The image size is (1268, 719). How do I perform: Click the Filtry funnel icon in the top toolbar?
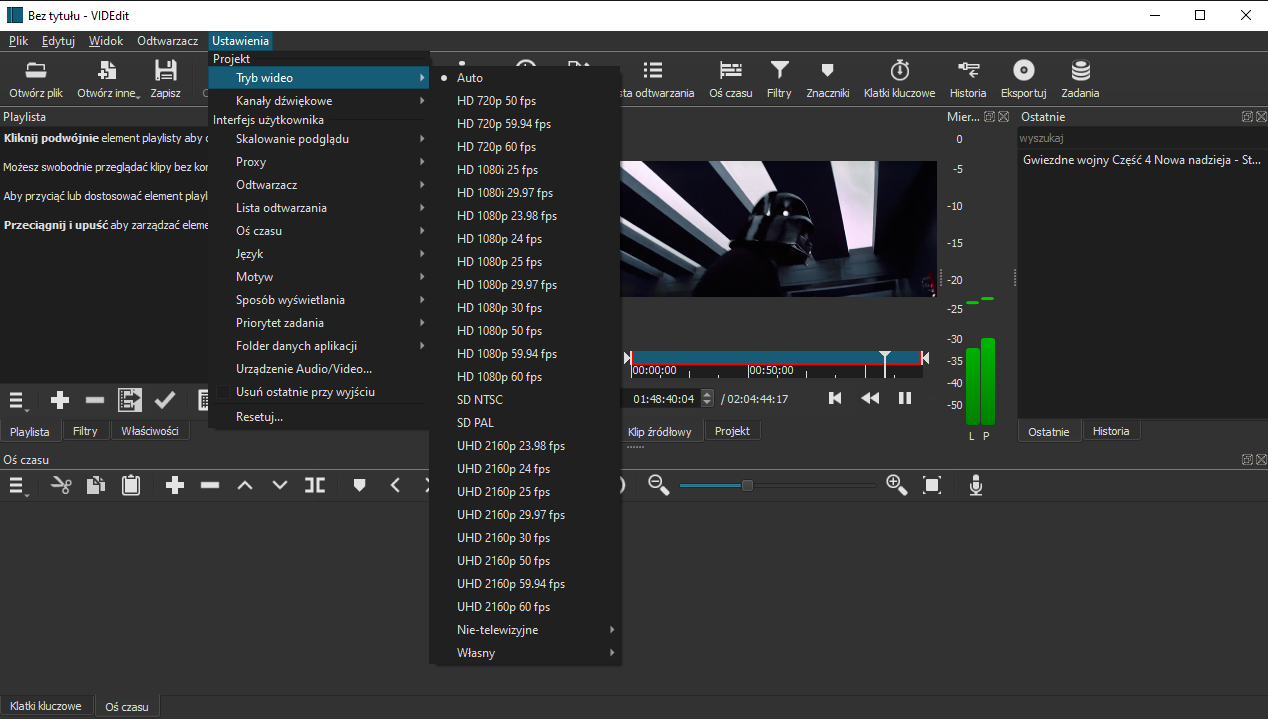click(x=779, y=78)
